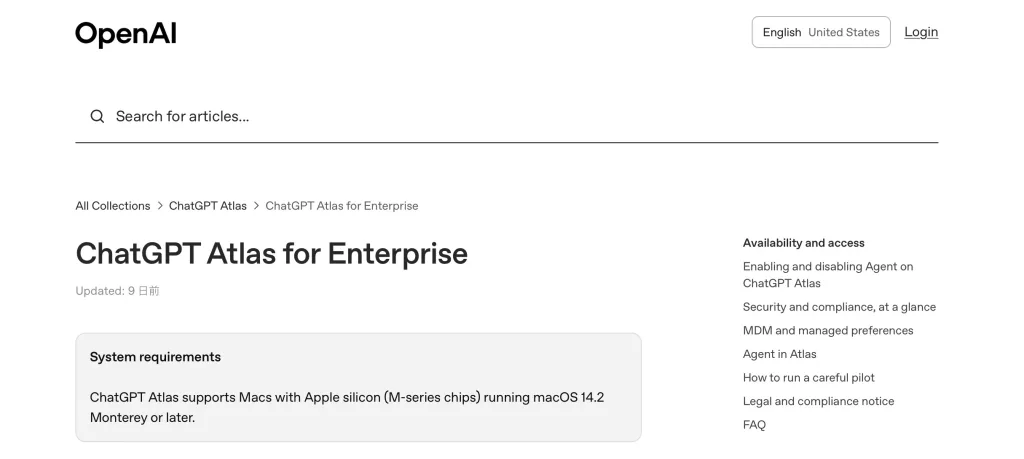The height and width of the screenshot is (459, 1024).
Task: Open How to run a careful pilot
Action: [808, 378]
